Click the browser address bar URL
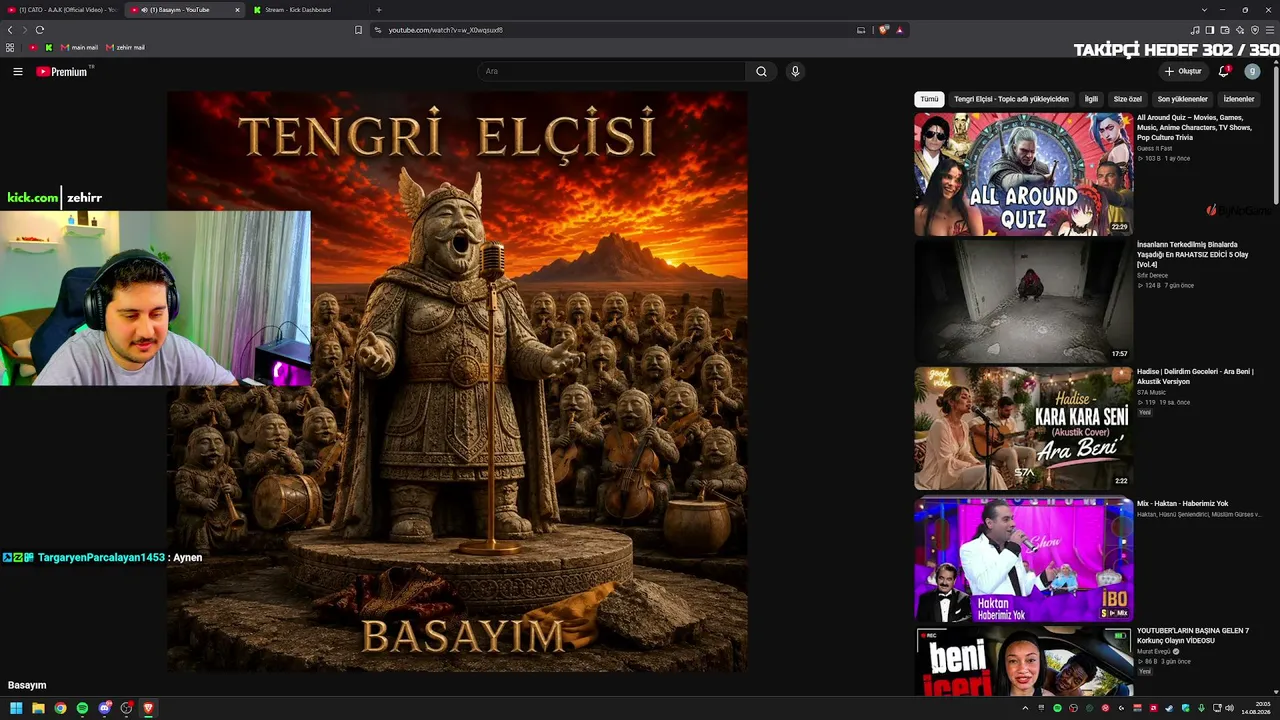Image resolution: width=1280 pixels, height=720 pixels. tap(445, 30)
